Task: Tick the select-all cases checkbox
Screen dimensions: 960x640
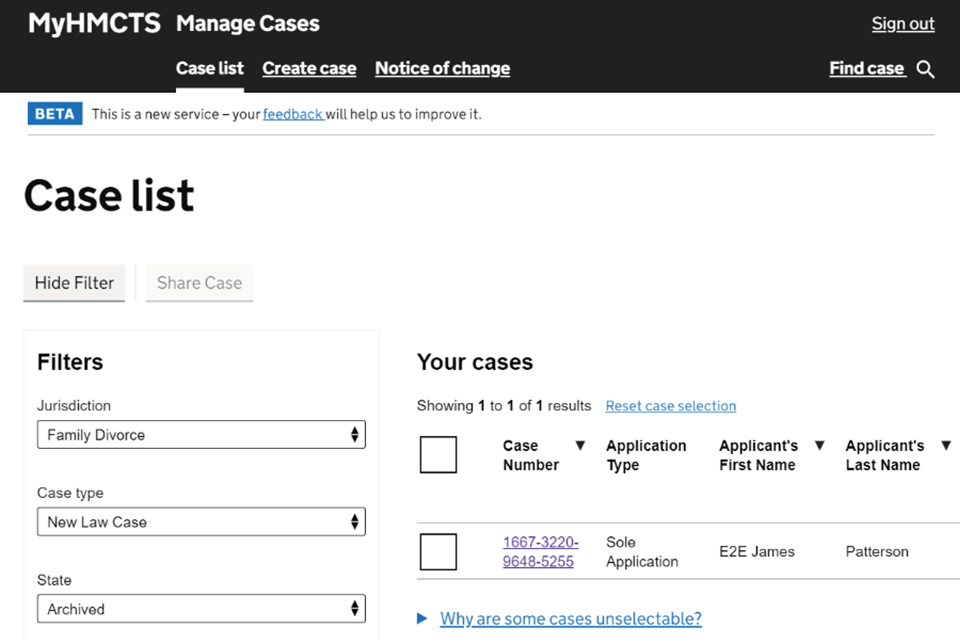Action: (x=438, y=455)
